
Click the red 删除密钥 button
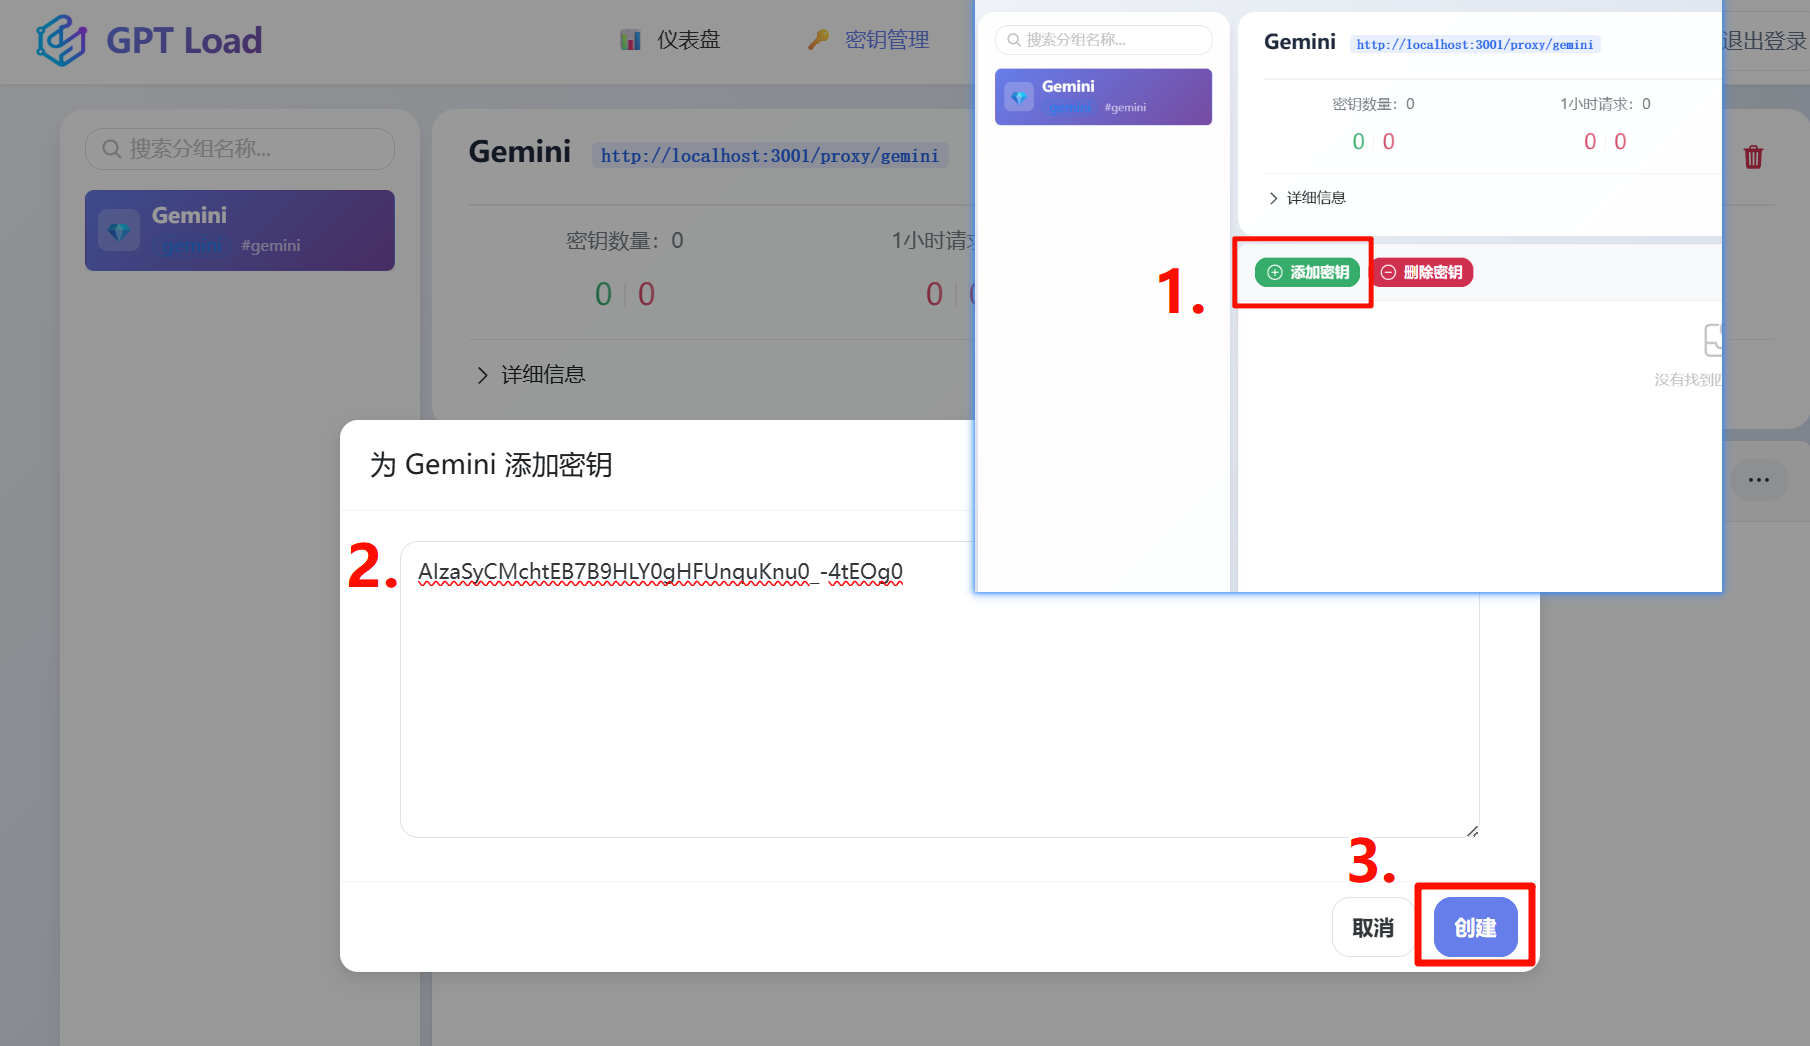click(1422, 271)
